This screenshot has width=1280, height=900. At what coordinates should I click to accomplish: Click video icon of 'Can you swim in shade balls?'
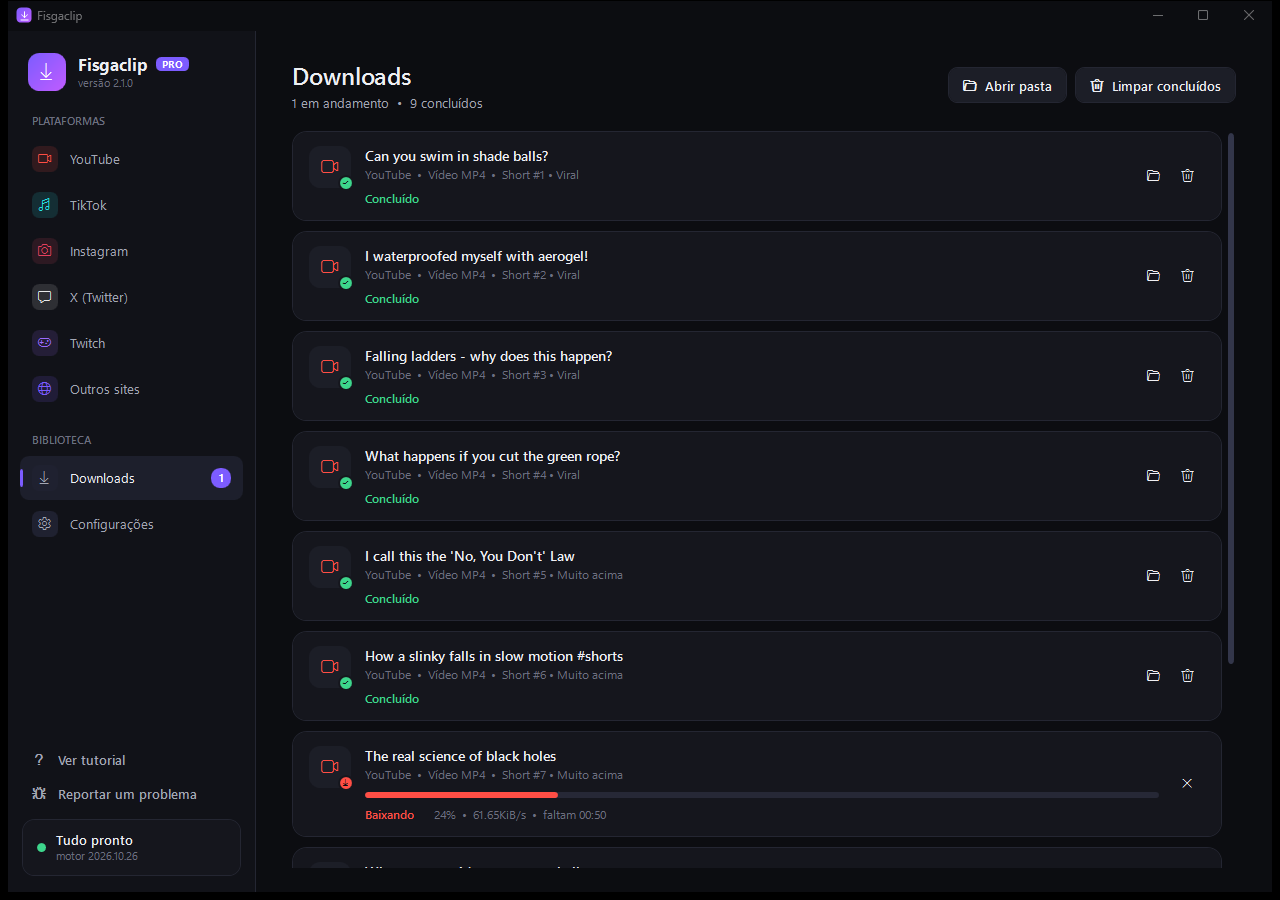pyautogui.click(x=330, y=167)
